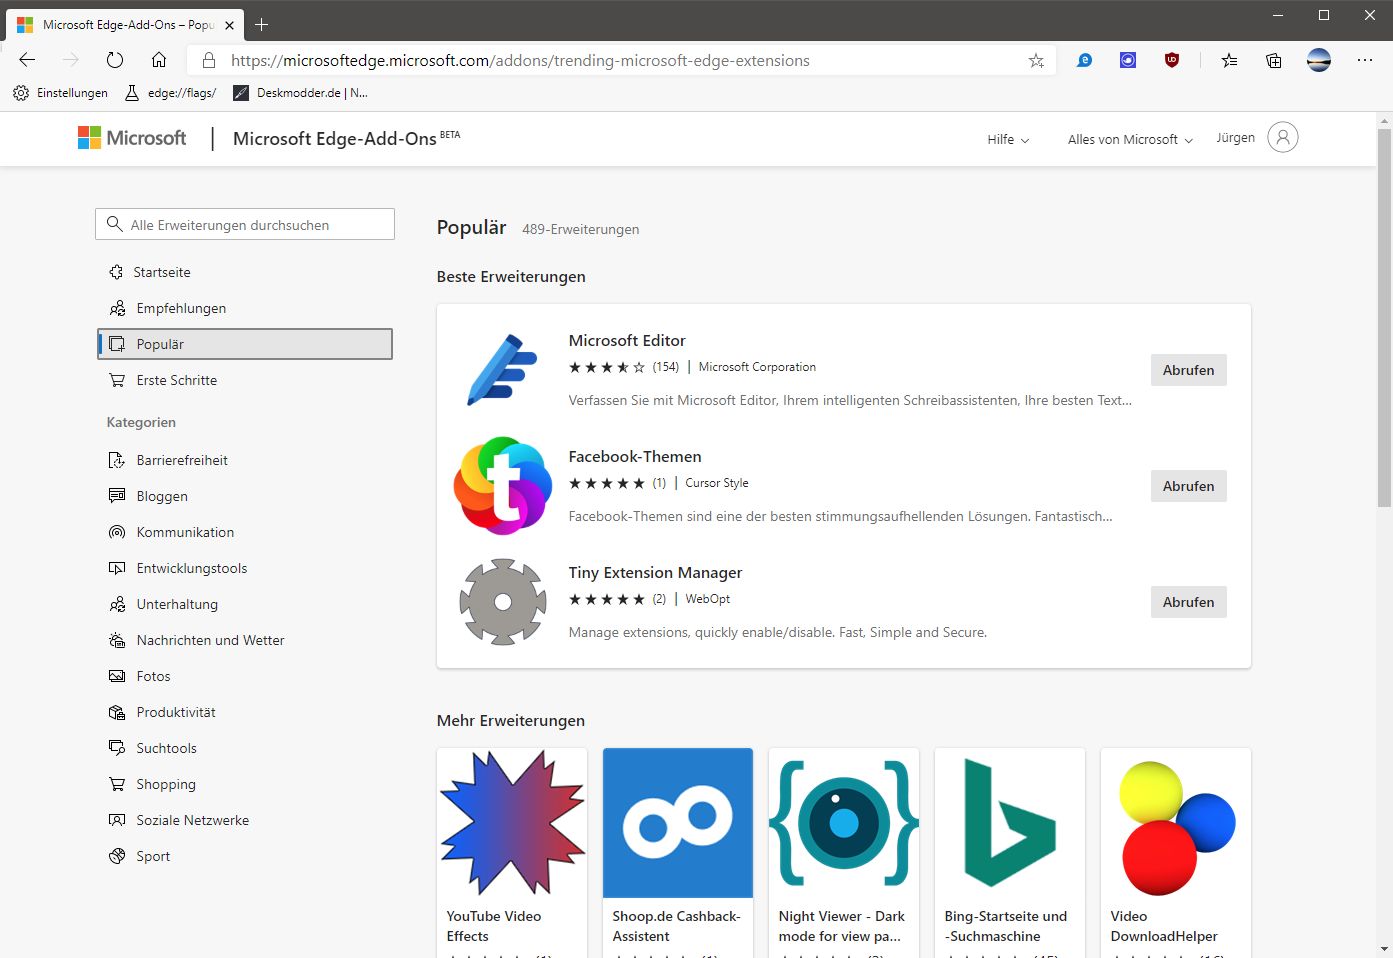Click Abrufen for Facebook-Themen

(1188, 486)
